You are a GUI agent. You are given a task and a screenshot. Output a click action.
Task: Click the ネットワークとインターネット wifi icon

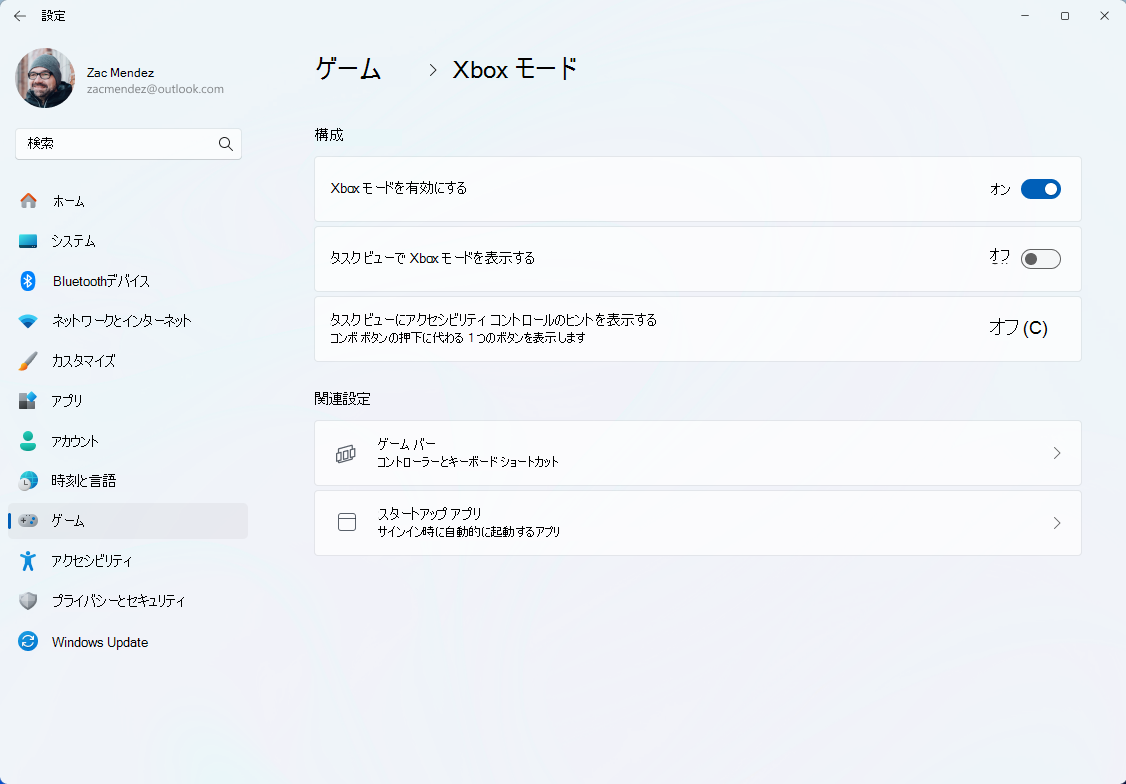(28, 321)
